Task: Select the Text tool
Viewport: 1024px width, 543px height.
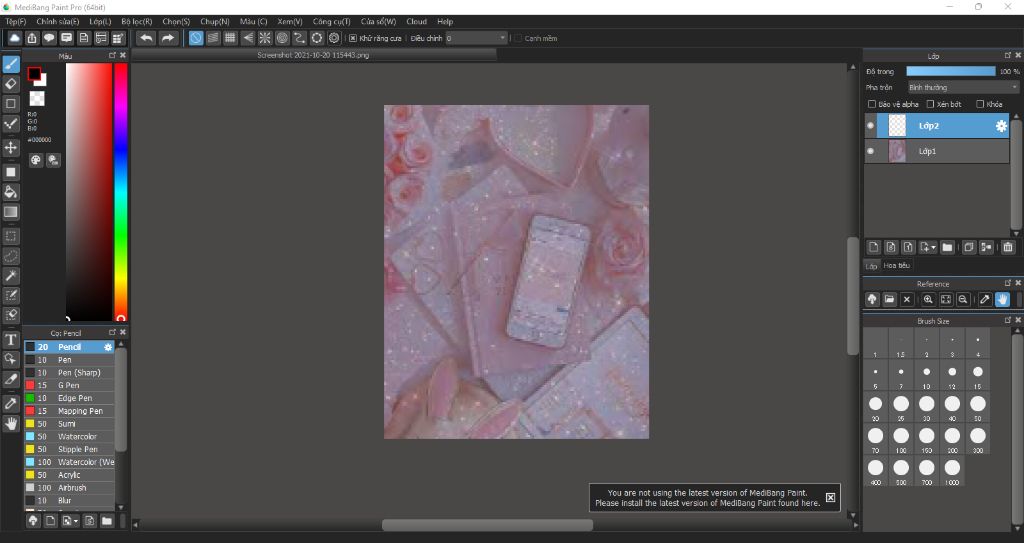Action: pos(11,339)
